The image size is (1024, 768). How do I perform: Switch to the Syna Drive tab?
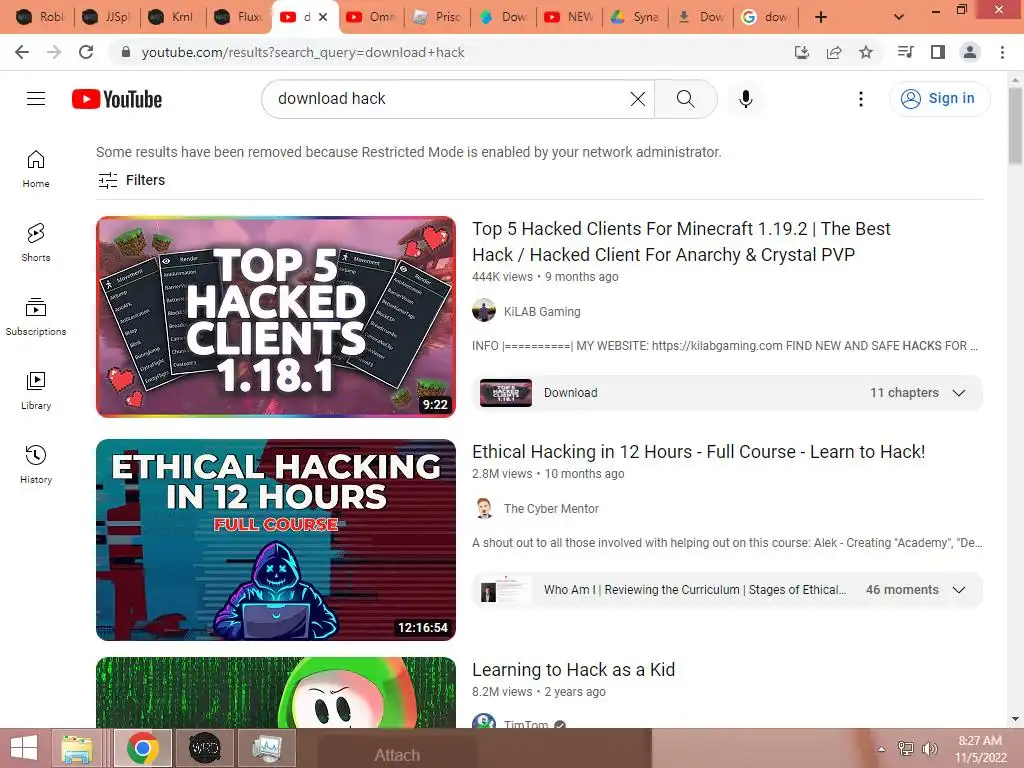pos(634,17)
